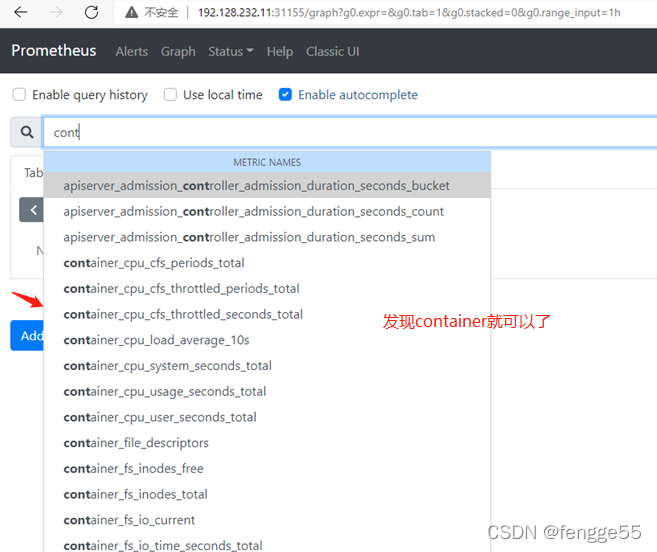Reload the page with the refresh icon
This screenshot has height=552, width=657.
pyautogui.click(x=91, y=13)
